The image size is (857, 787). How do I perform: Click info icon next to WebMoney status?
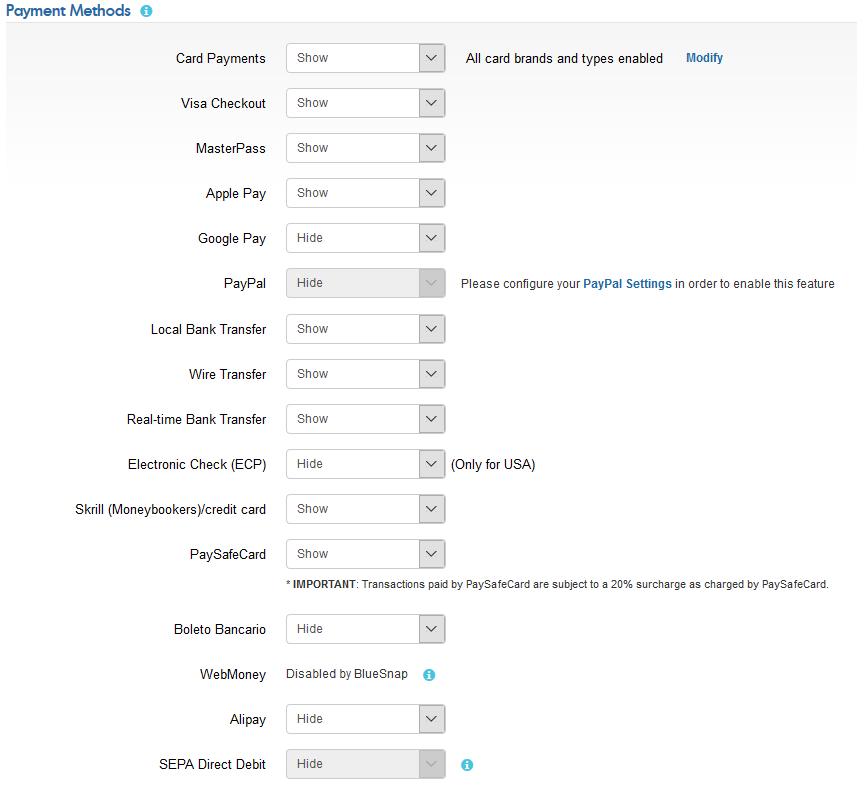(x=429, y=675)
